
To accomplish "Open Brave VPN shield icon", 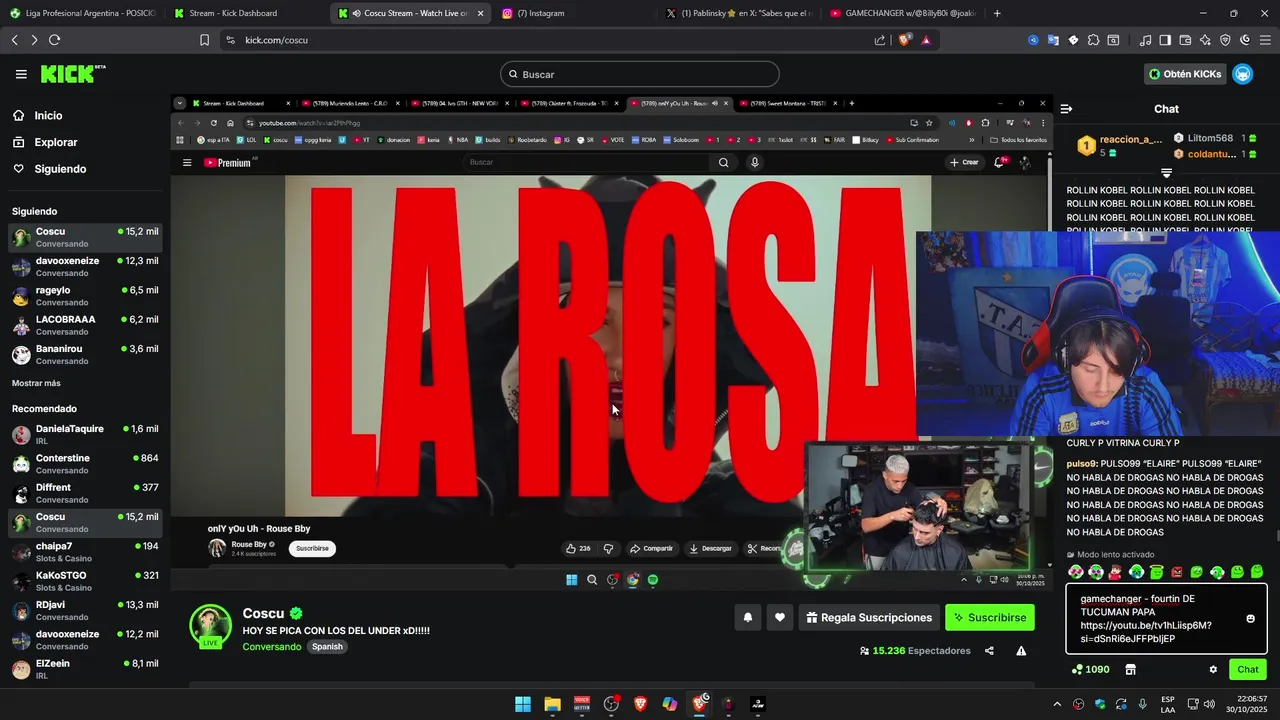I will pyautogui.click(x=1225, y=40).
